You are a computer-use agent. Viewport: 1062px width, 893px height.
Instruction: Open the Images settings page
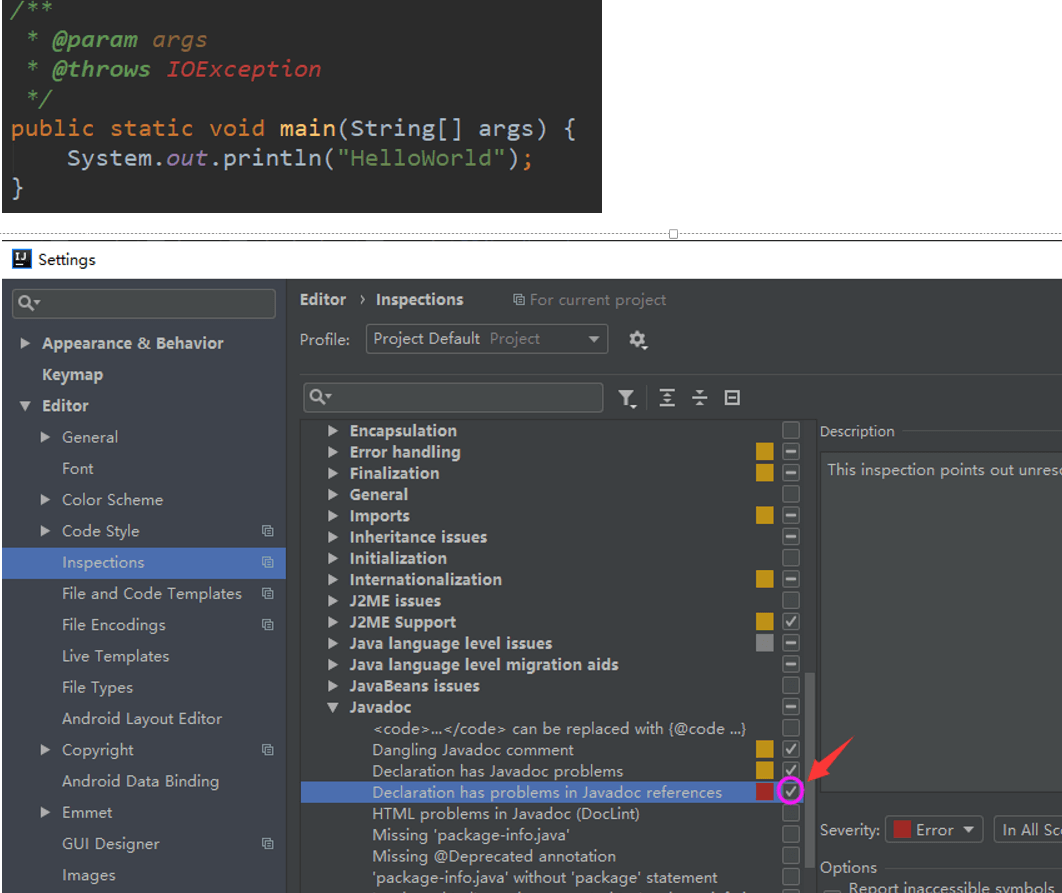[x=89, y=875]
